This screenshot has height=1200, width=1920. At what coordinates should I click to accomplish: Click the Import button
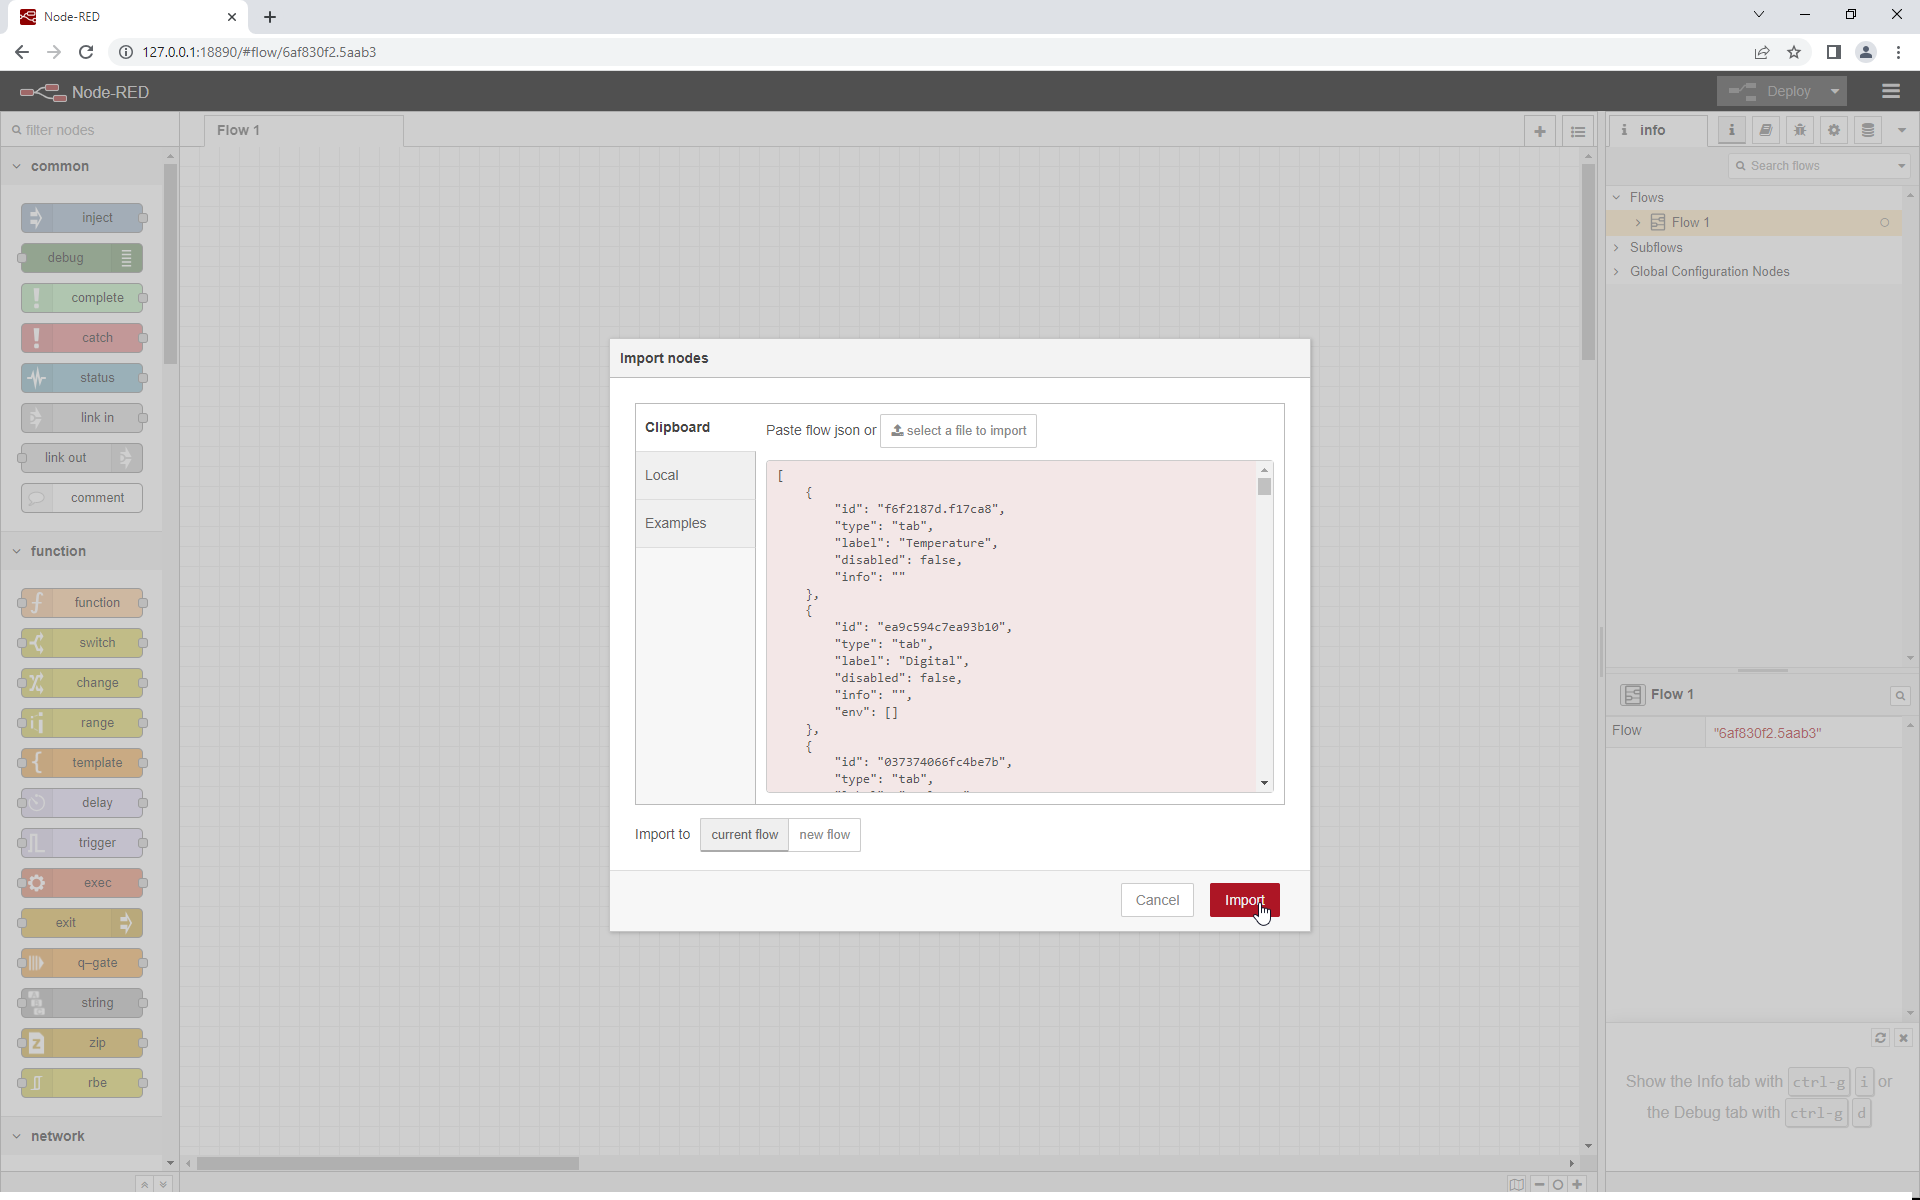click(1244, 900)
